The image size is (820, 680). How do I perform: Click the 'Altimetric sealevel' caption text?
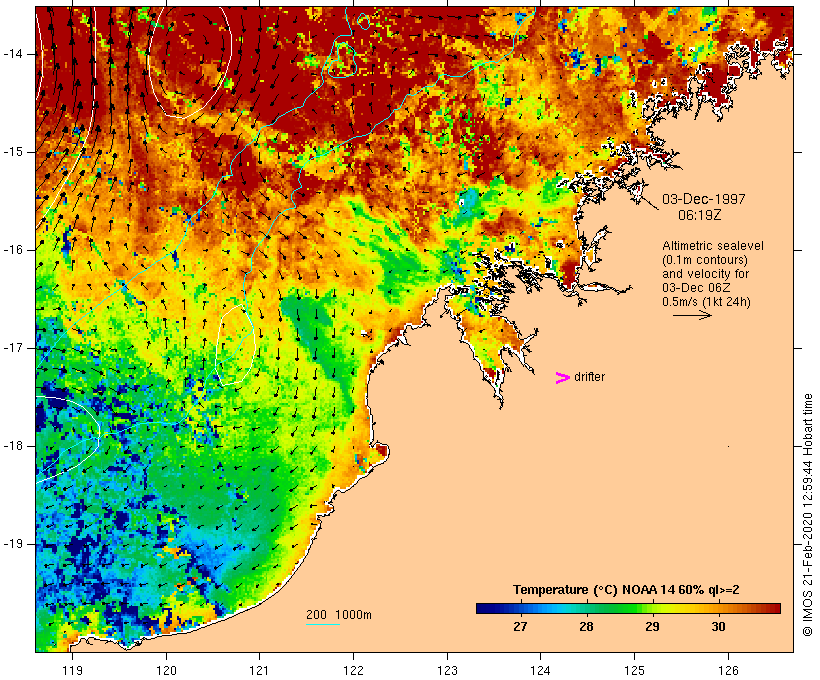[x=713, y=246]
